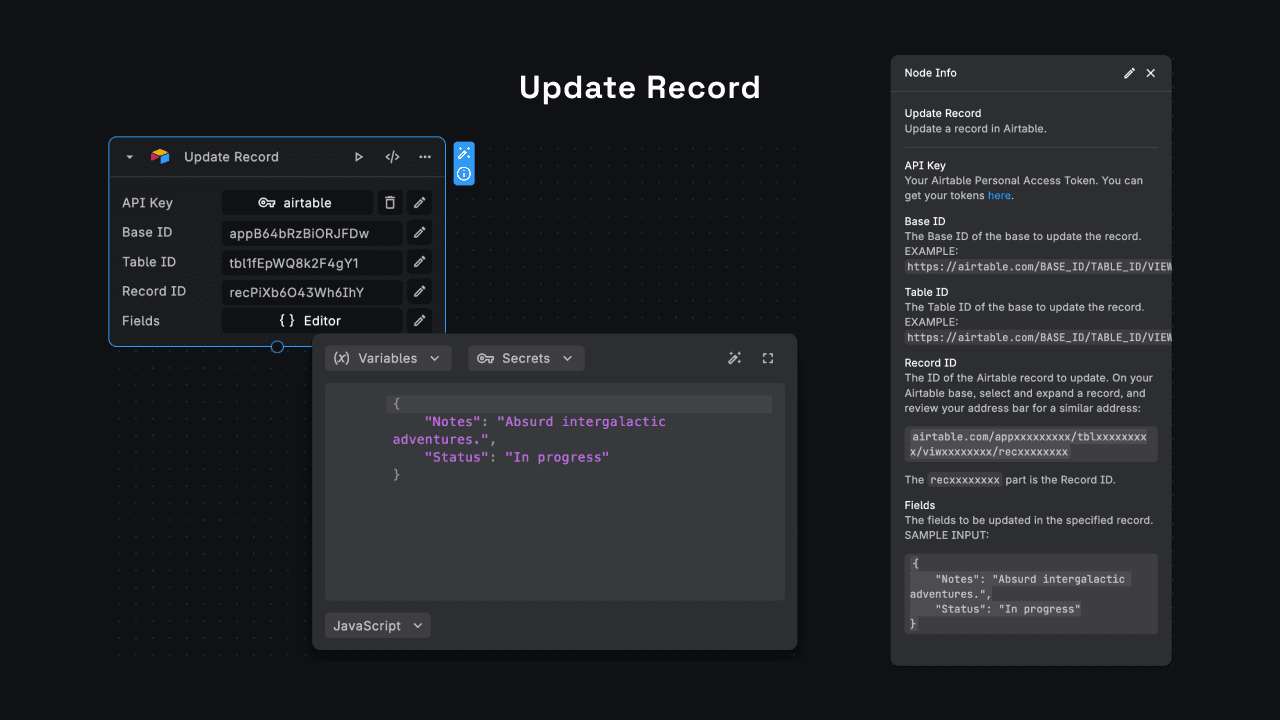Change the JavaScript language dropdown

pyautogui.click(x=377, y=625)
